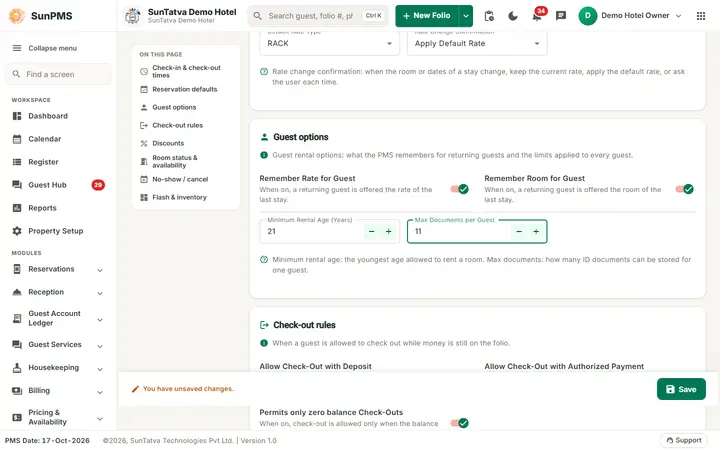The height and width of the screenshot is (450, 720).
Task: Open the New Folio dropdown arrow
Action: pyautogui.click(x=466, y=16)
